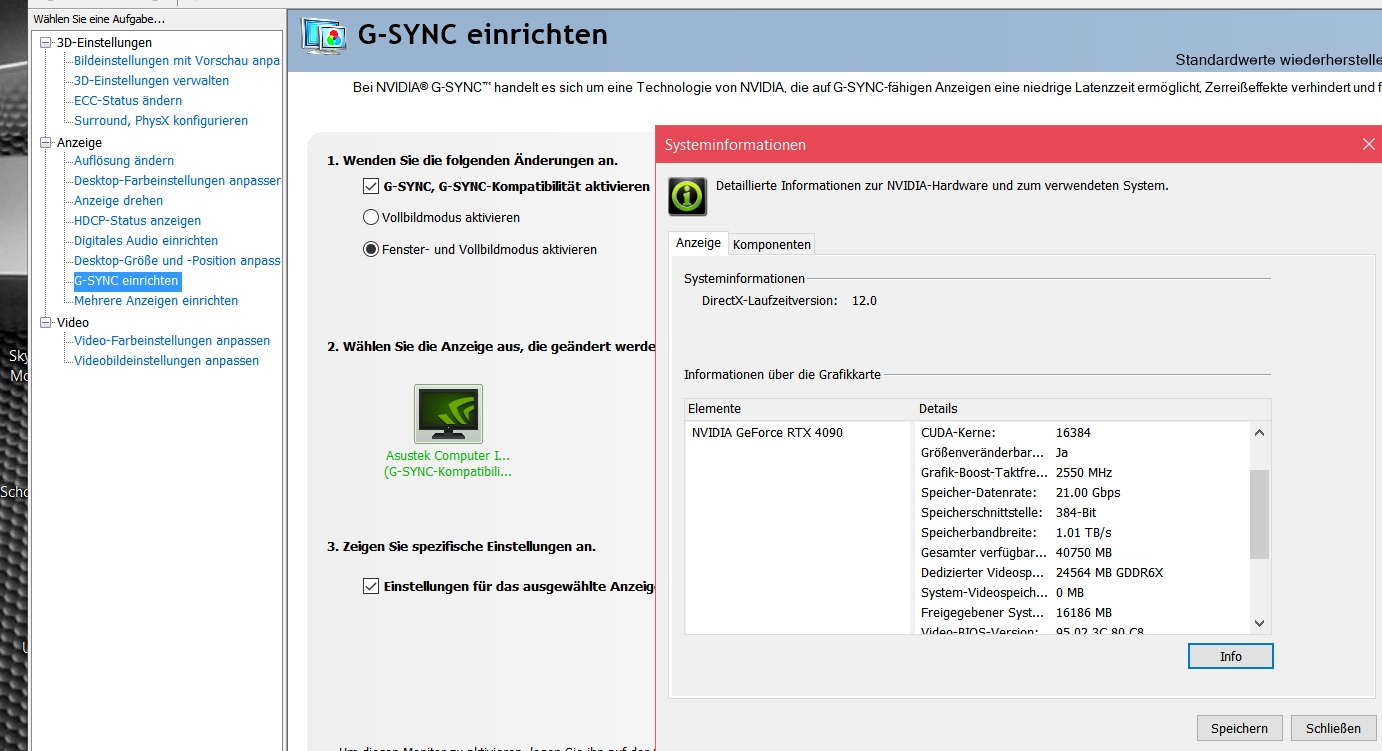Click the Speicherbandbreite 1.01 TB/s row
The image size is (1382, 751).
tap(1083, 533)
